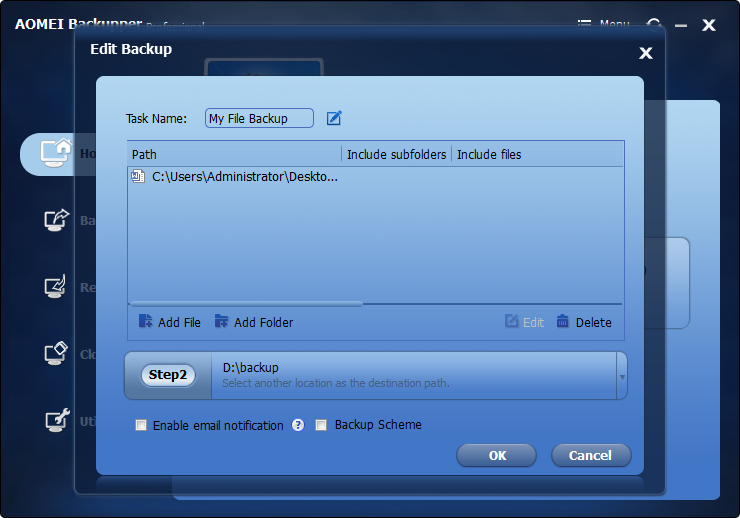The width and height of the screenshot is (740, 518).
Task: Click the Task Name input field
Action: point(258,118)
